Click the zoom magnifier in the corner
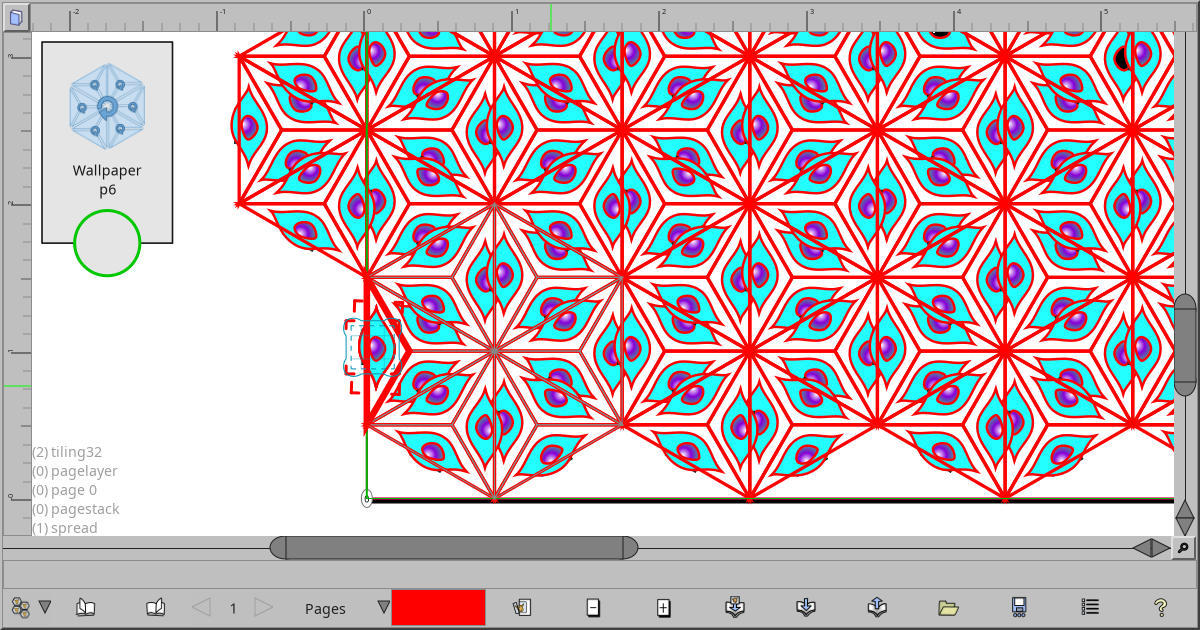Viewport: 1200px width, 630px height. point(1184,548)
